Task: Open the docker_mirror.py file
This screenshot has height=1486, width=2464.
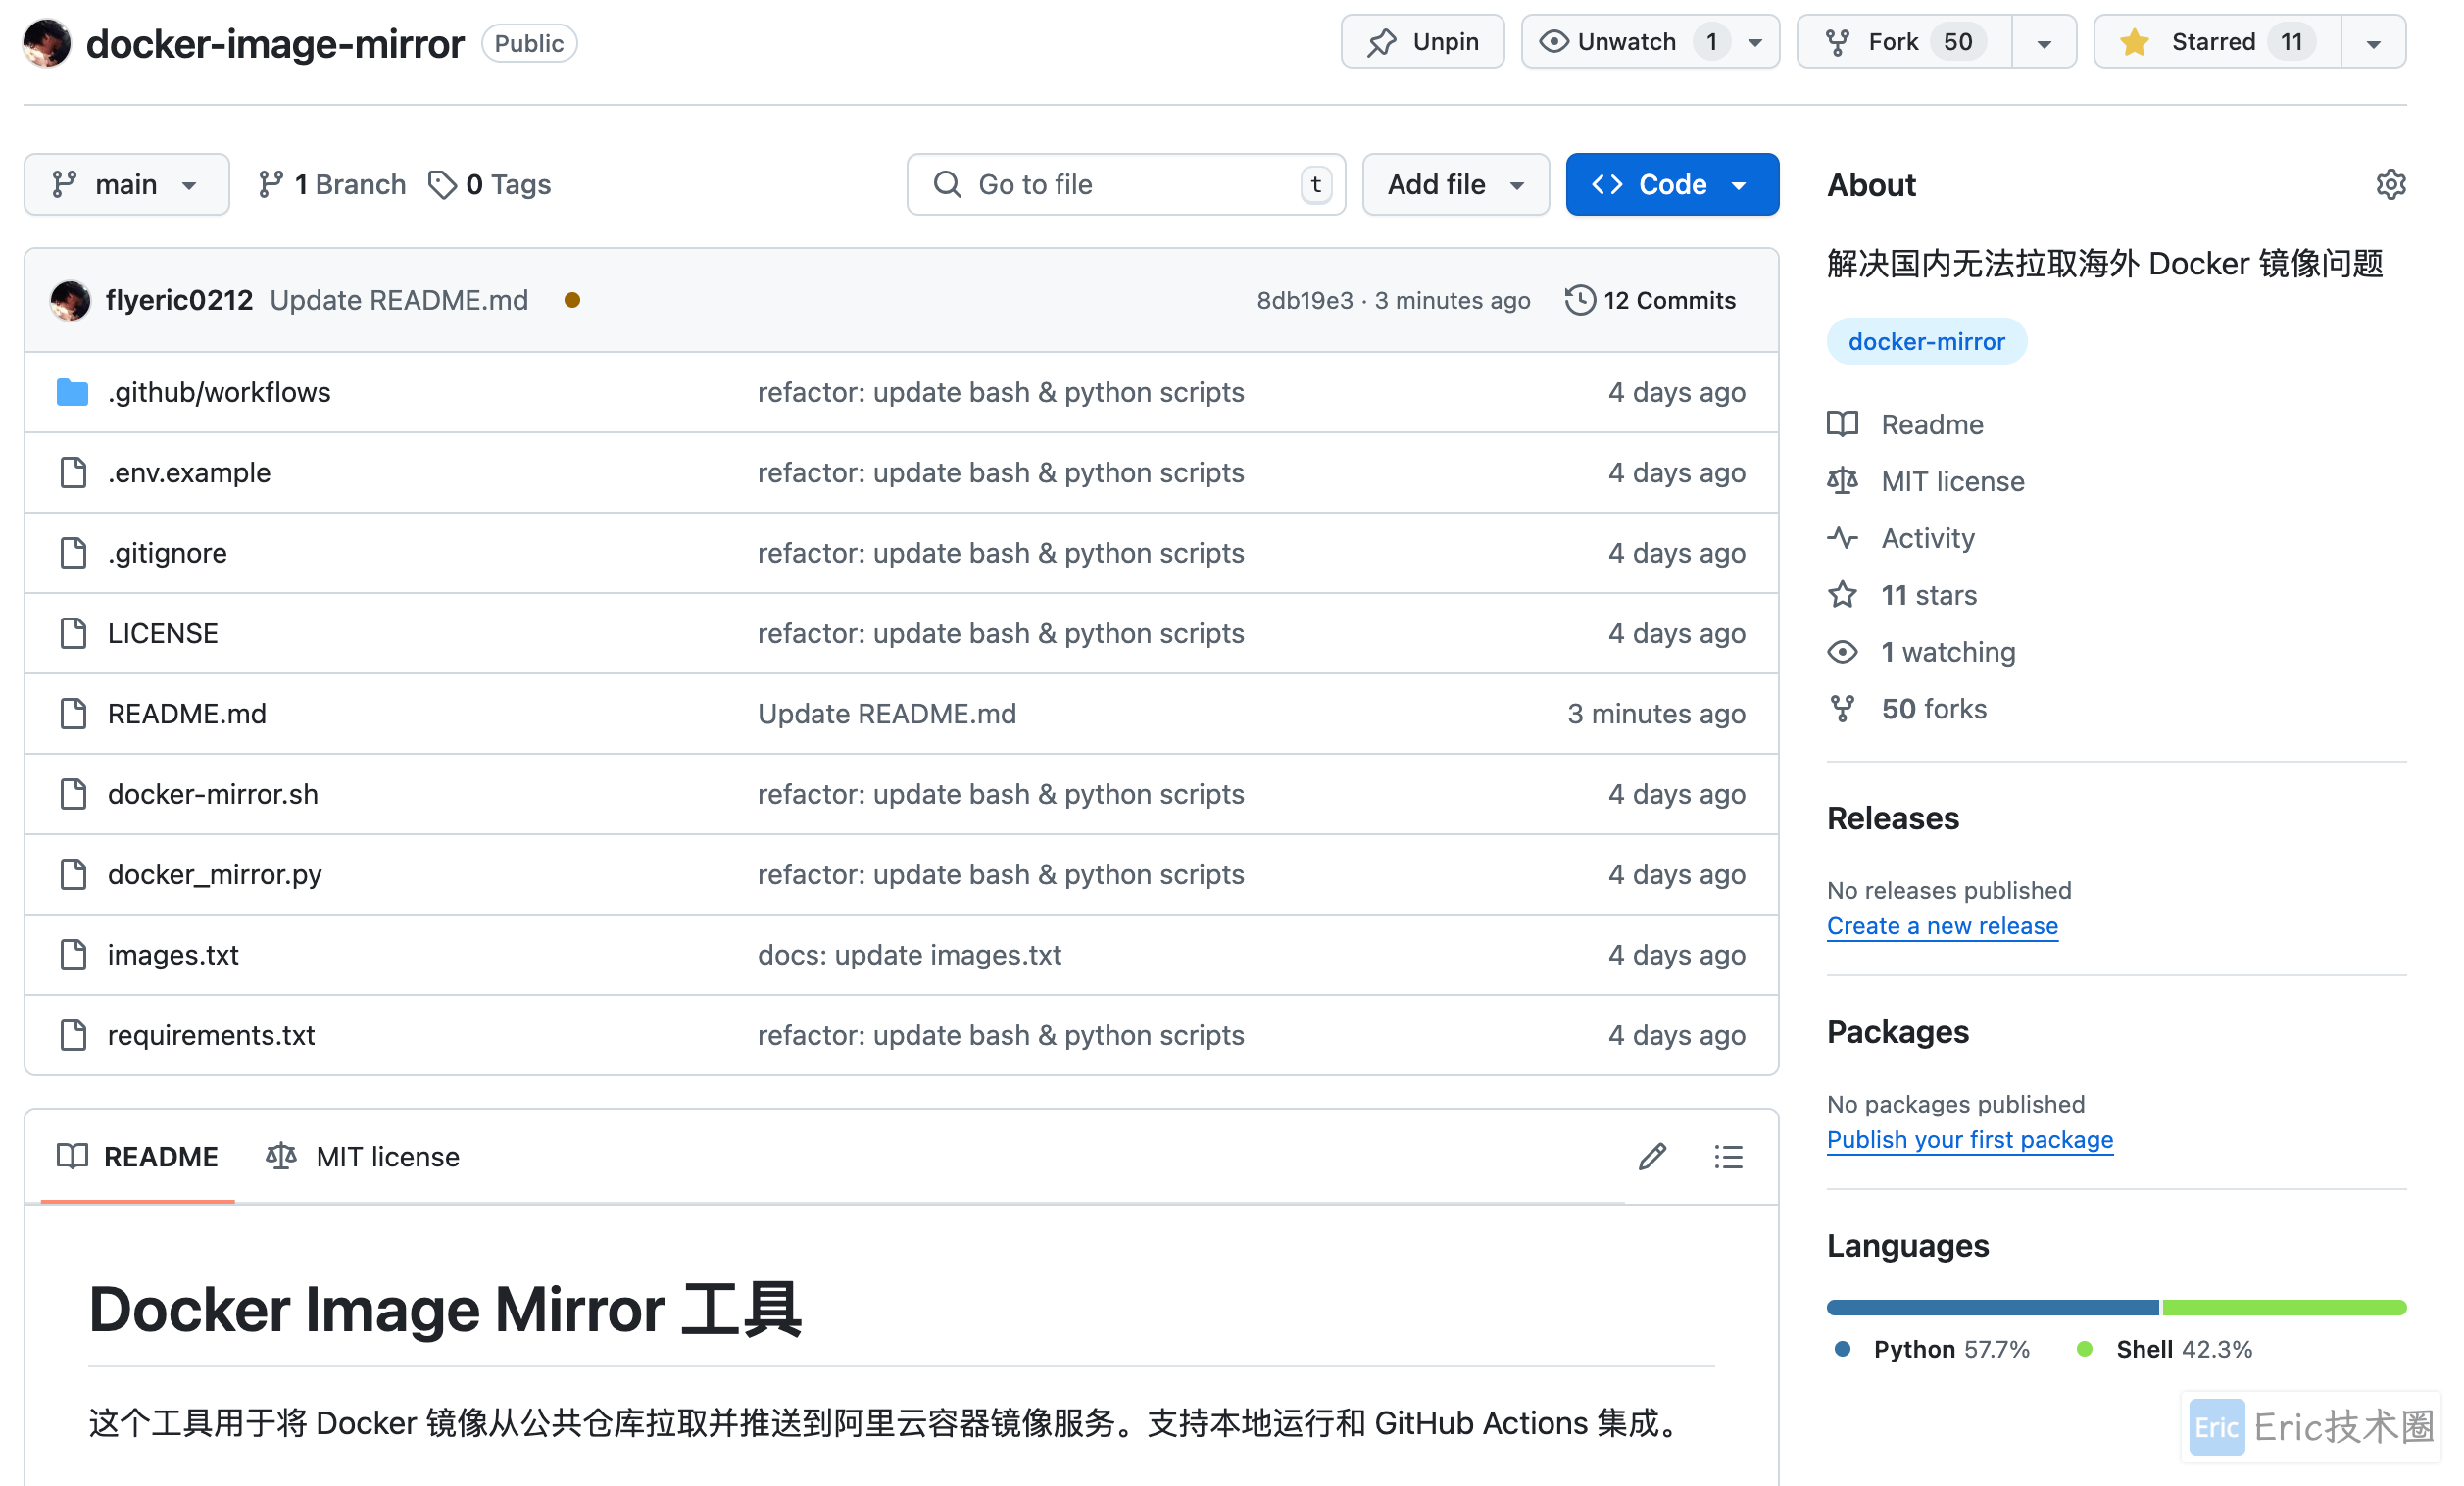Action: (215, 874)
